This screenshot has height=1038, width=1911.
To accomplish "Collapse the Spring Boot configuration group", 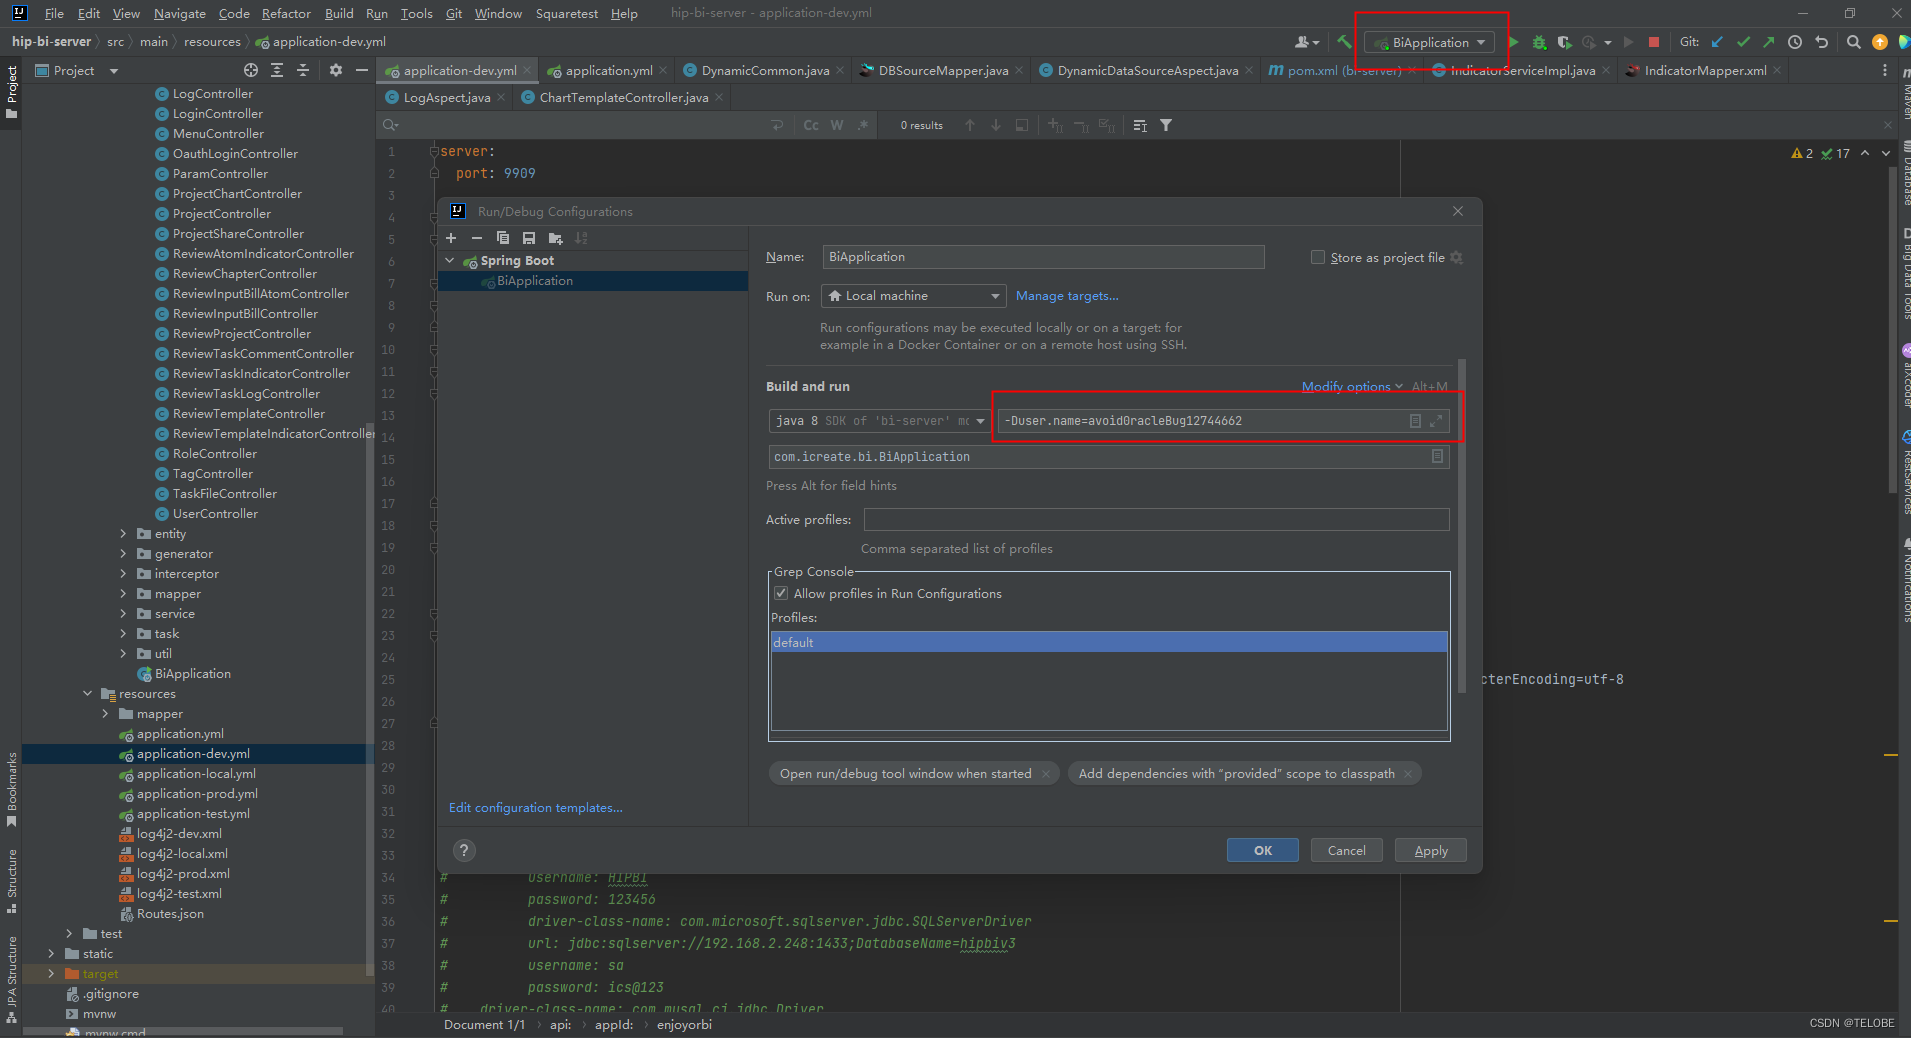I will tap(450, 261).
